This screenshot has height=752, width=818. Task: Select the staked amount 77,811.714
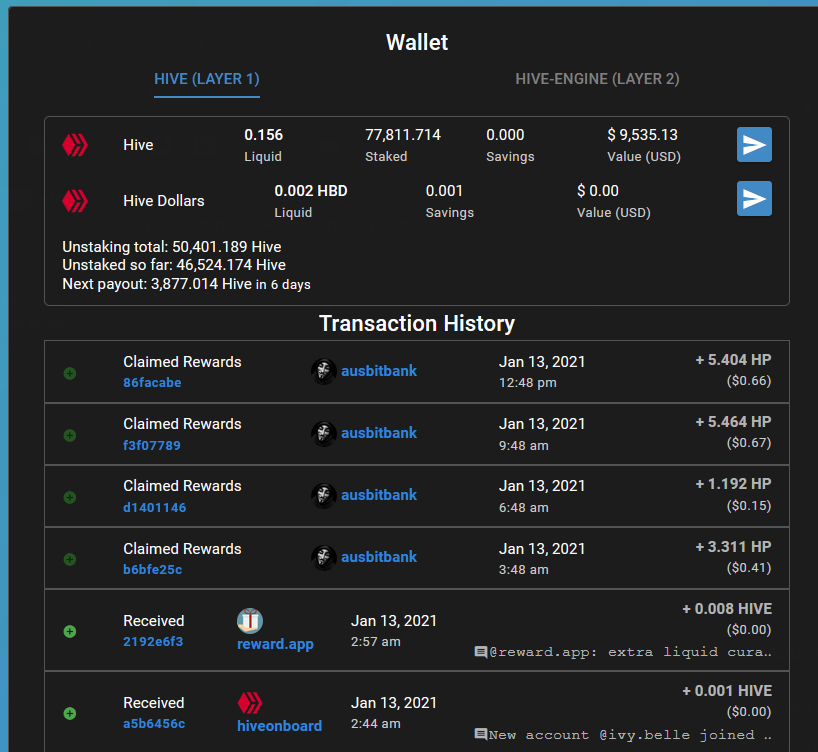coord(403,135)
